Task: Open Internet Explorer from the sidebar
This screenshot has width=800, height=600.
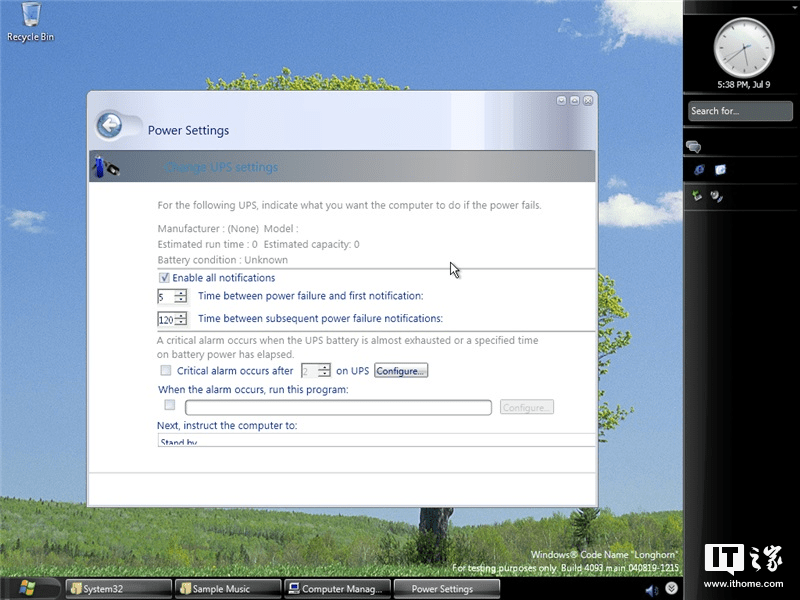Action: coord(698,169)
